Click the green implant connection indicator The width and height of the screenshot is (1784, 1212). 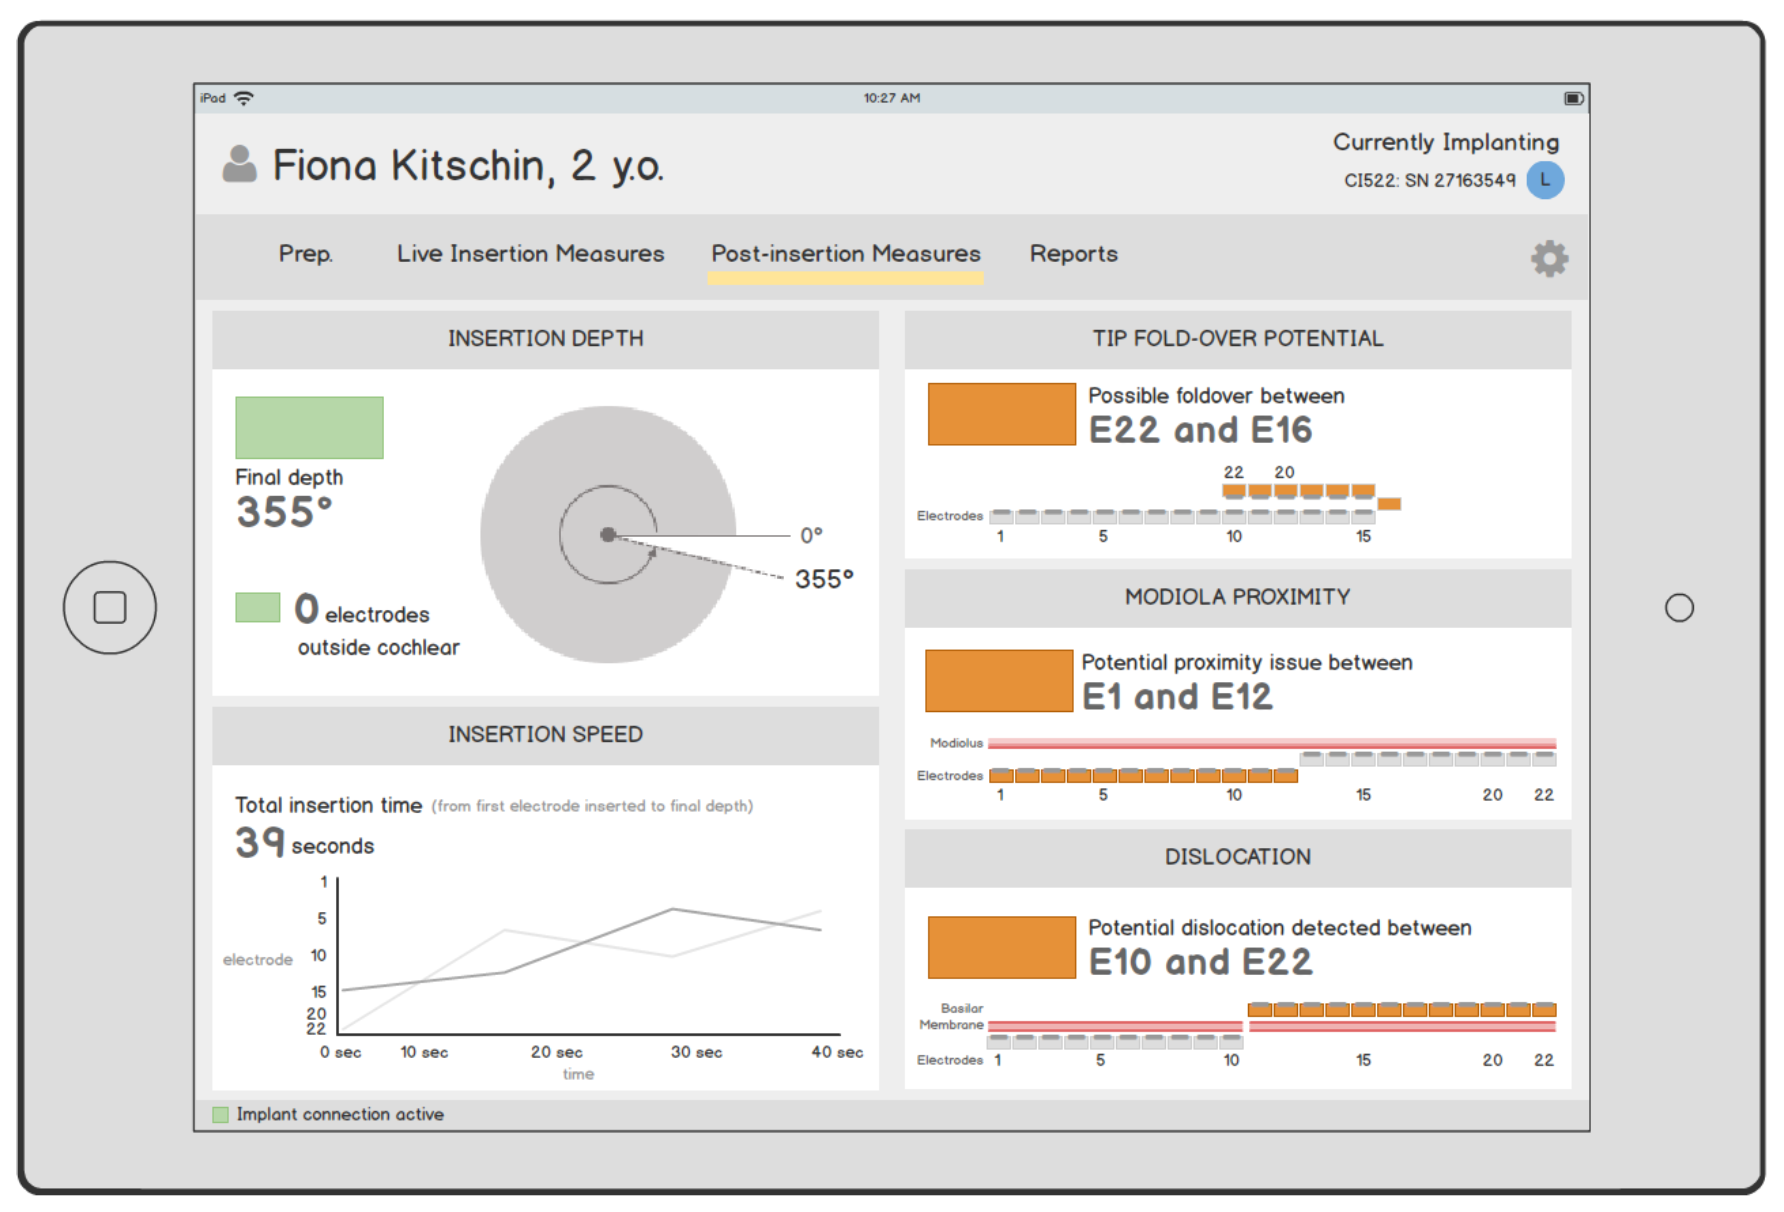[221, 1114]
